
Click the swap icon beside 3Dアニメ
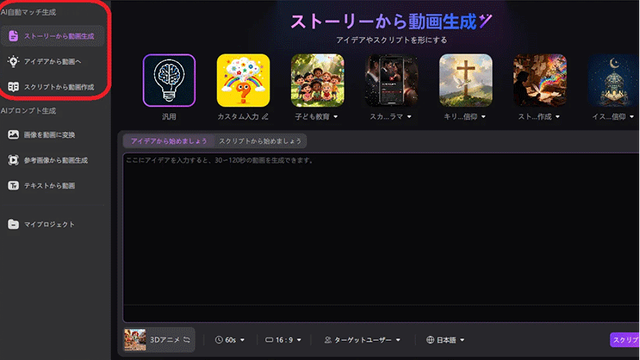pyautogui.click(x=187, y=340)
